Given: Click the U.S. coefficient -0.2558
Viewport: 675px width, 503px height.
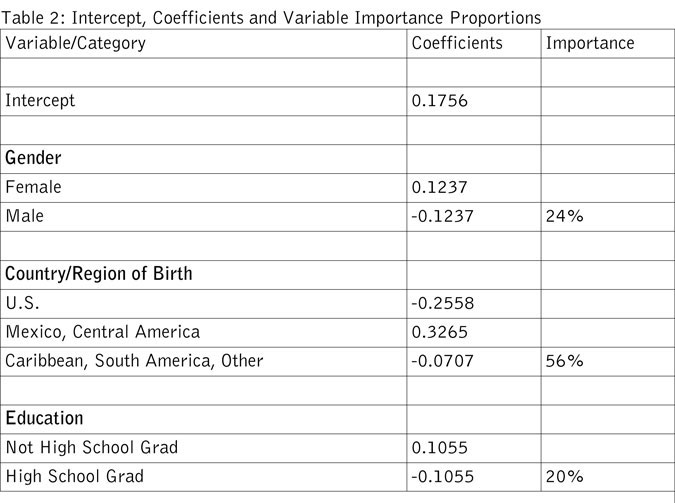Looking at the screenshot, I should (x=441, y=303).
